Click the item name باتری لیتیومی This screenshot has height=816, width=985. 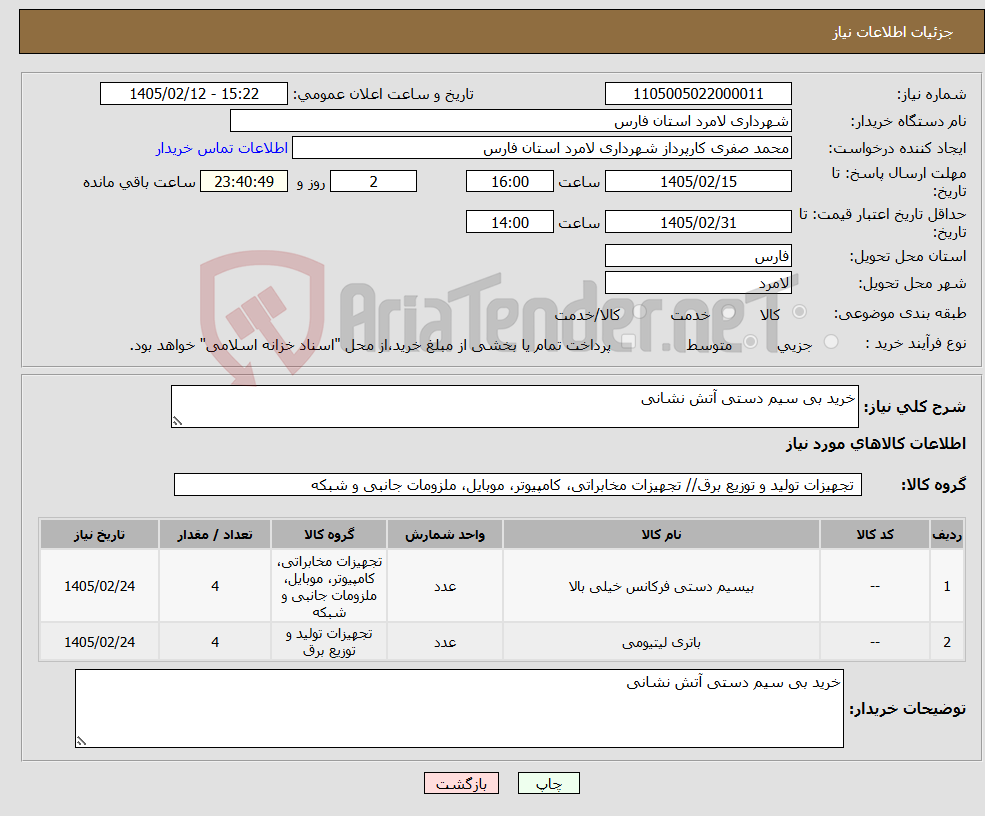(x=661, y=642)
